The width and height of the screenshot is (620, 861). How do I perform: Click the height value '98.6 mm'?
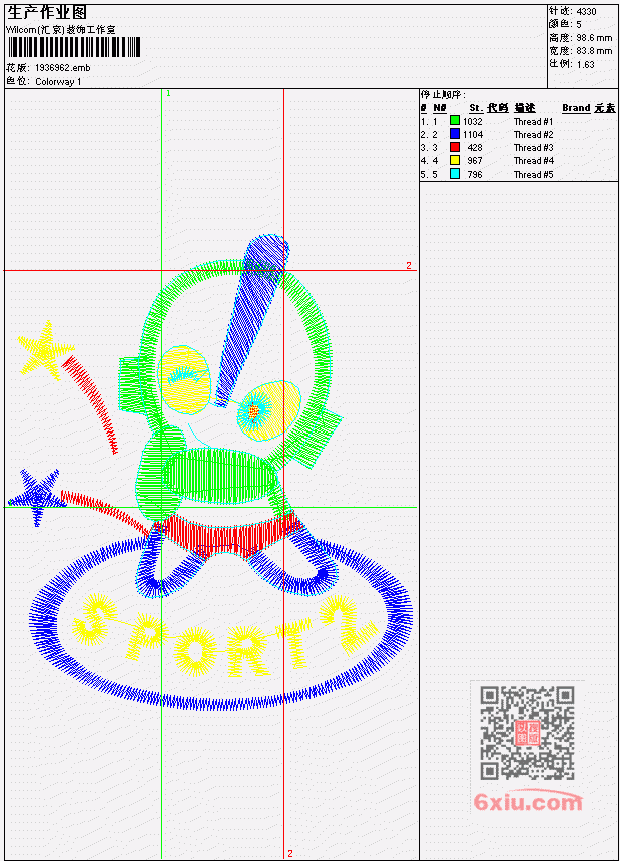(x=594, y=38)
